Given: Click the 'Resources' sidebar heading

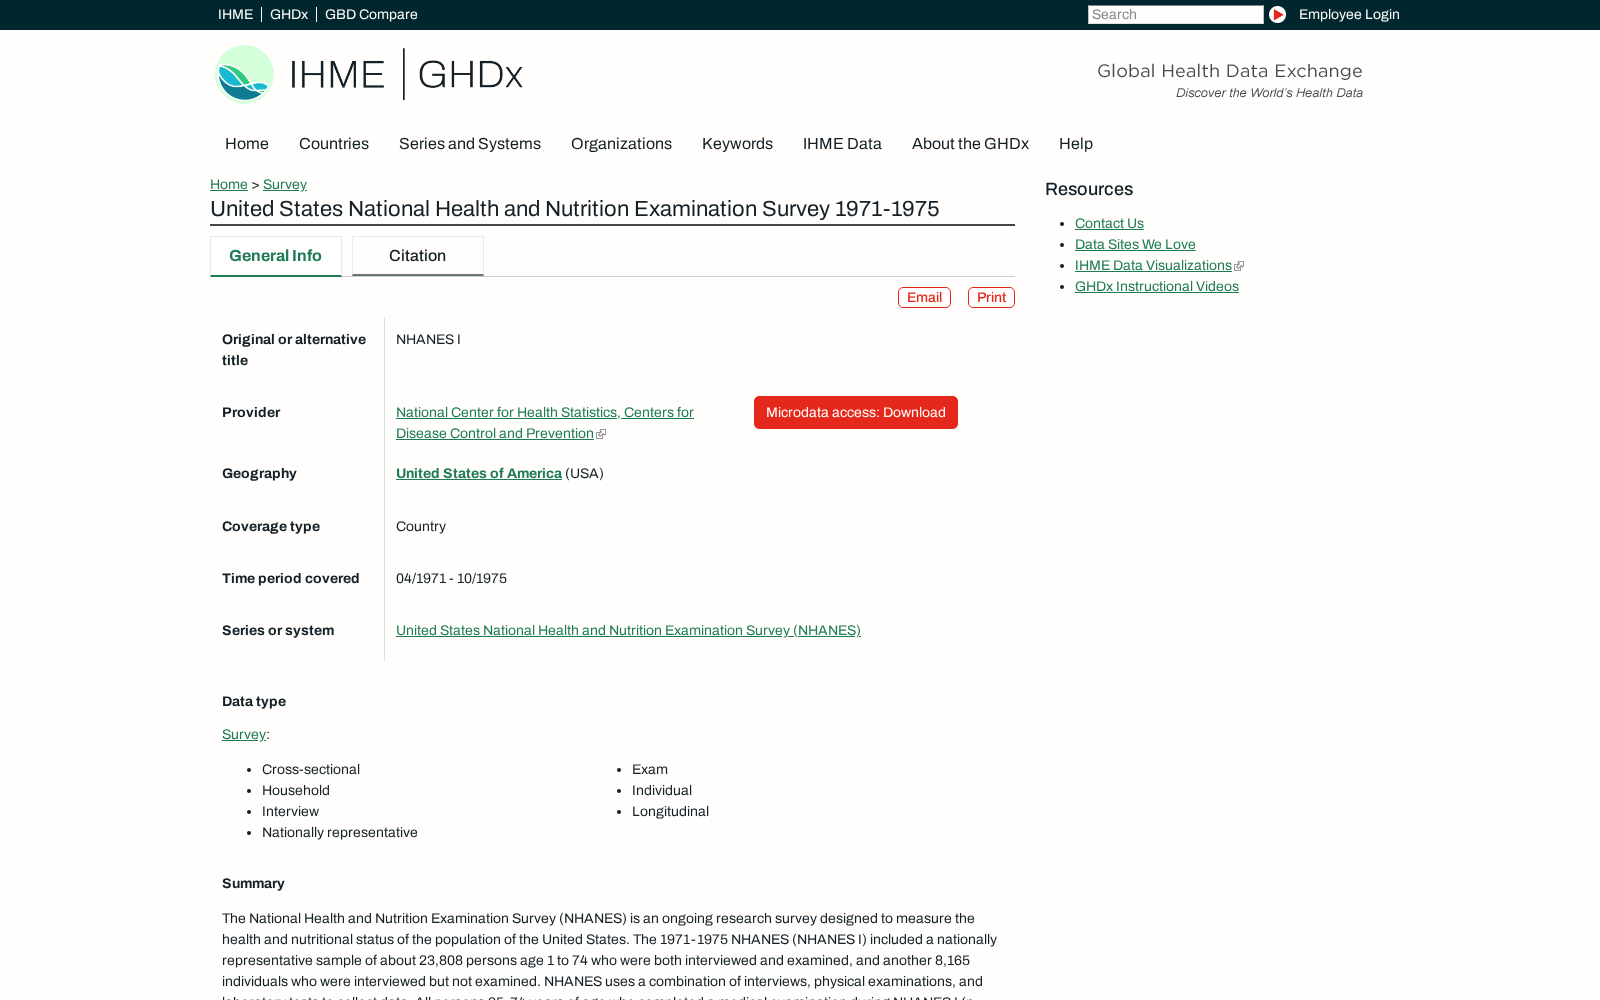Looking at the screenshot, I should [1089, 189].
